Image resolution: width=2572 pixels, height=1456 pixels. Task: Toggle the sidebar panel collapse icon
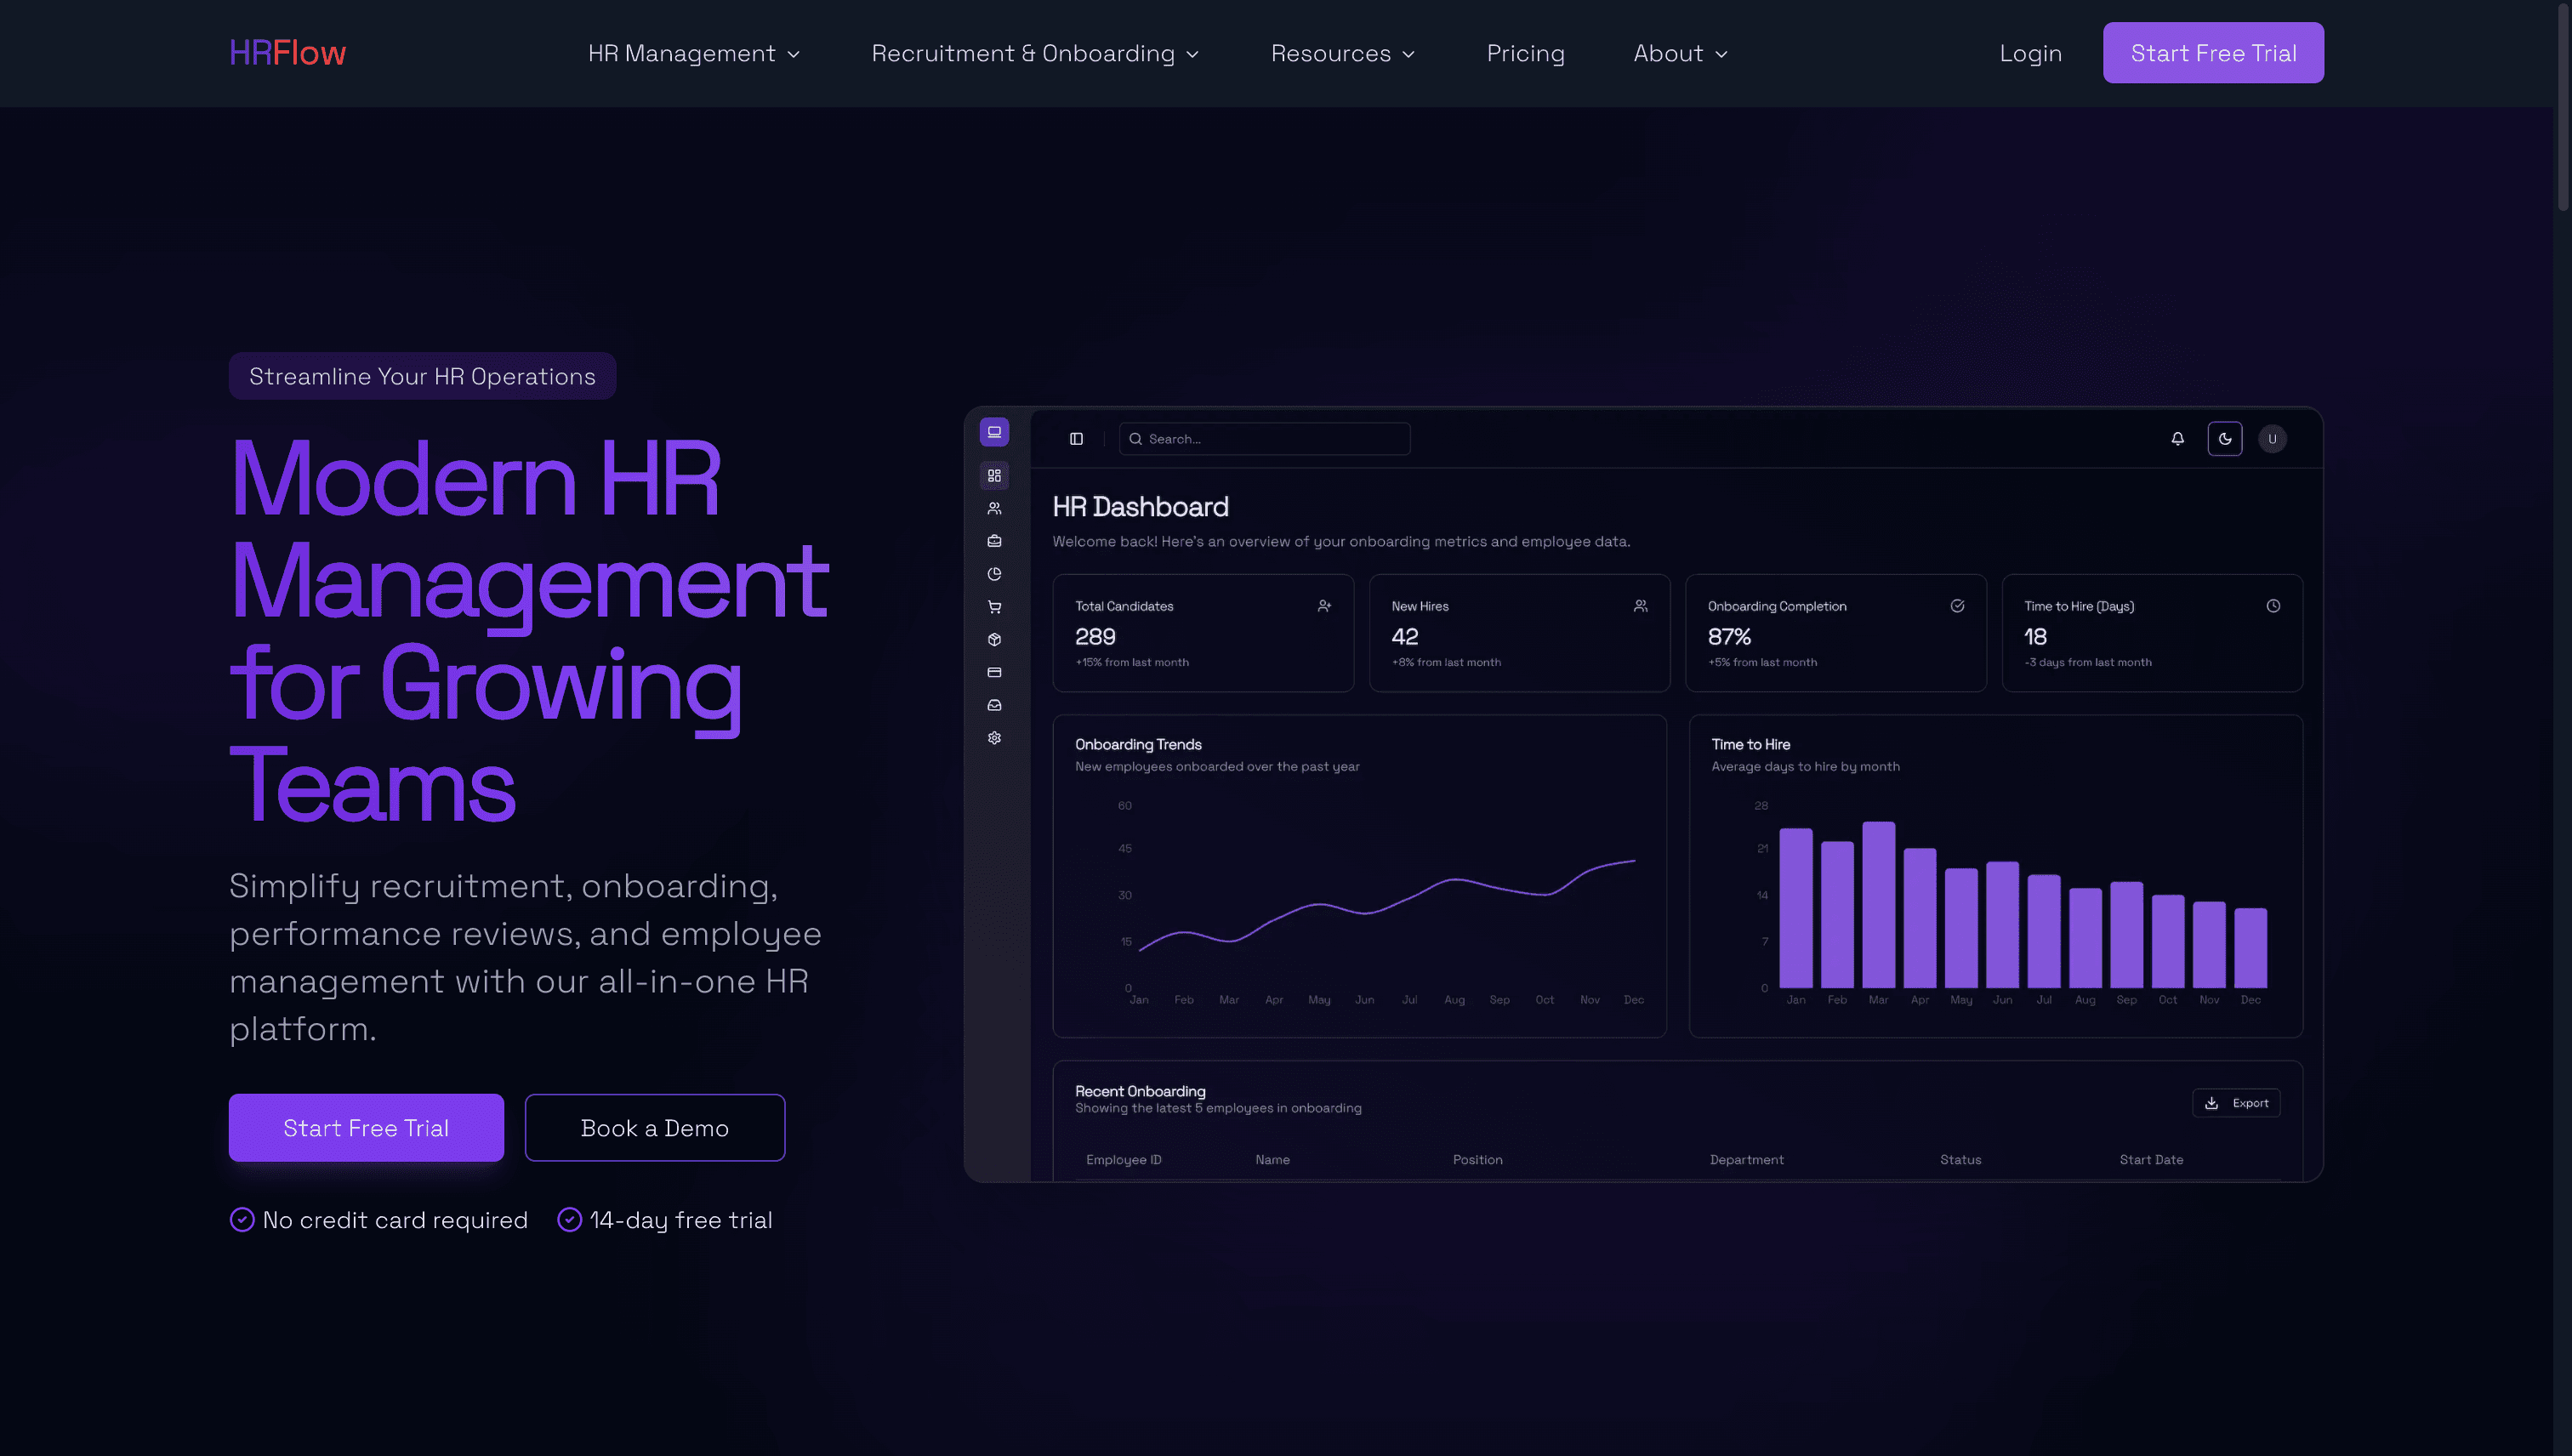click(1076, 438)
